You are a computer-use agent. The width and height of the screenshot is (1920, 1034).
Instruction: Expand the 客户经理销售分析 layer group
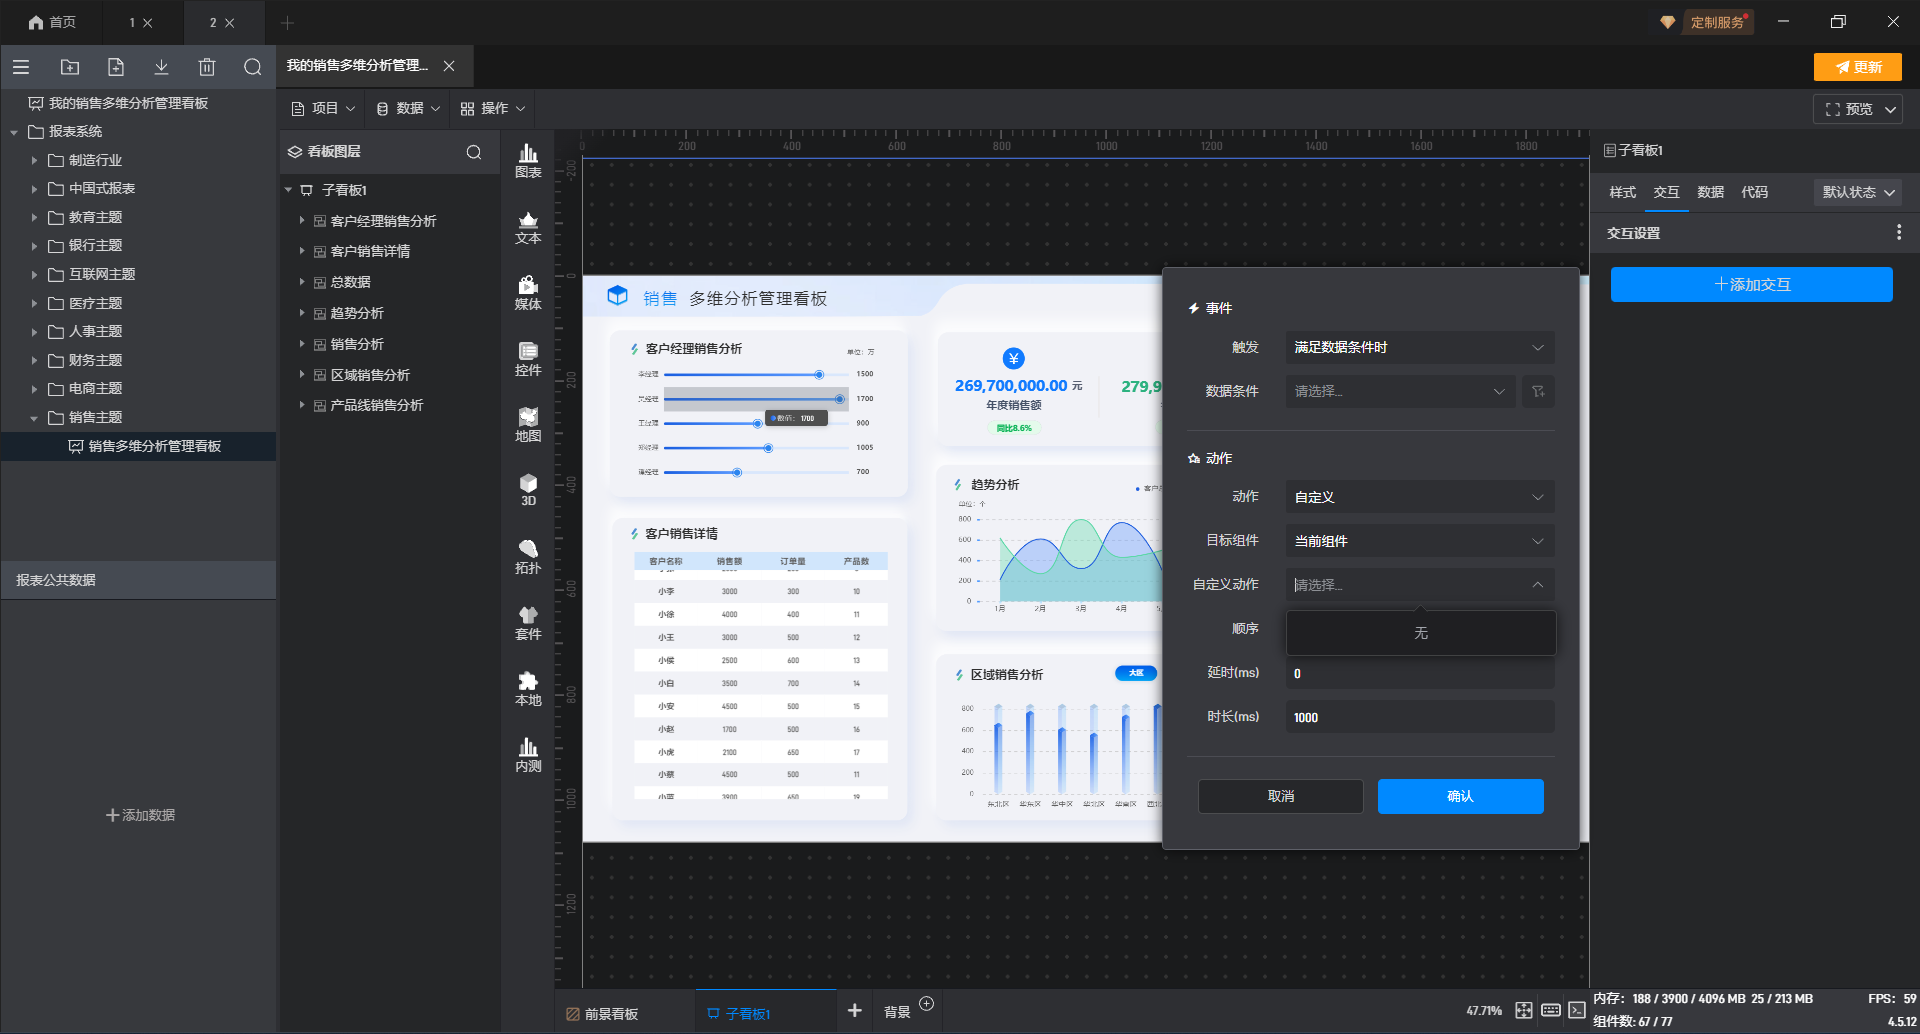coord(302,221)
